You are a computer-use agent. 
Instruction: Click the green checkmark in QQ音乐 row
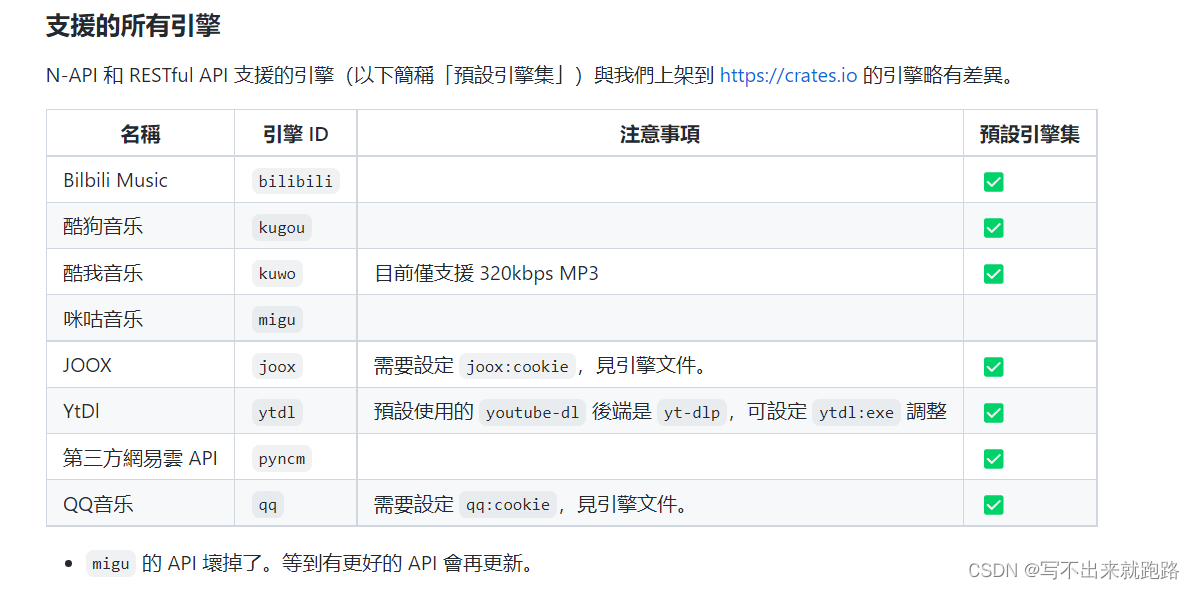(x=993, y=504)
